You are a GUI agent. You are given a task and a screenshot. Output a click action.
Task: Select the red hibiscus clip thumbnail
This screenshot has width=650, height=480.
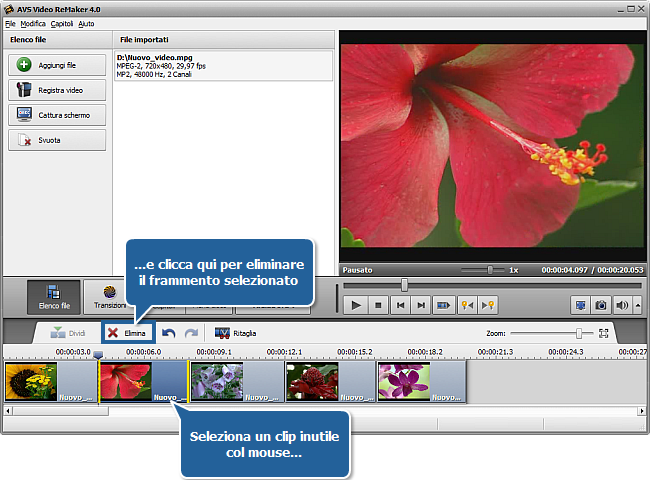pos(126,382)
